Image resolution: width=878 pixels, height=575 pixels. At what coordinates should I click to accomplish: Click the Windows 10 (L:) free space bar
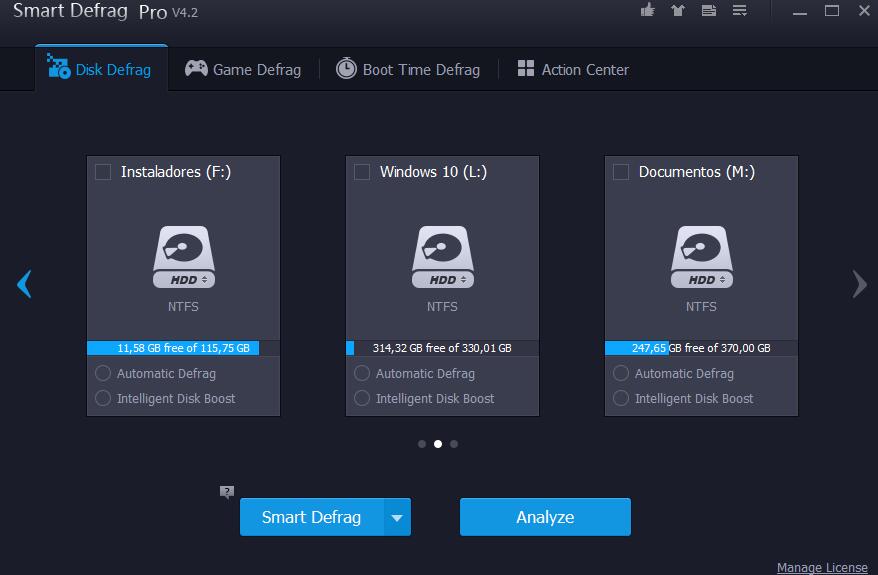tap(442, 348)
